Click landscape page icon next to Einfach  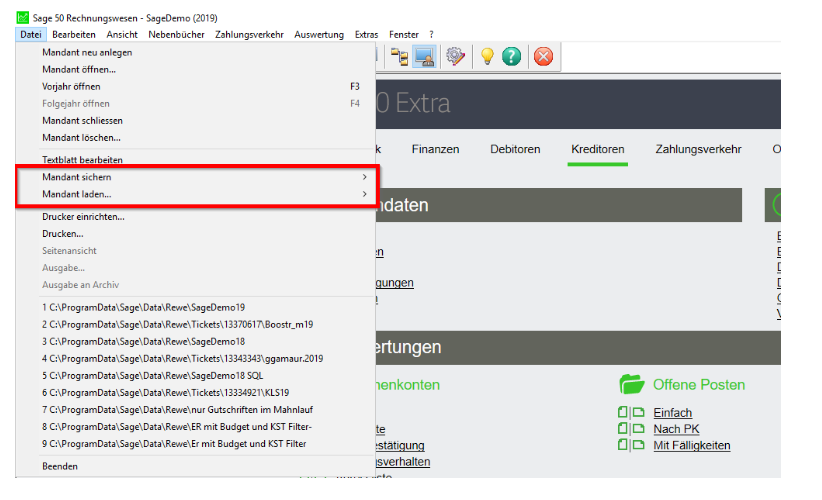coord(639,412)
